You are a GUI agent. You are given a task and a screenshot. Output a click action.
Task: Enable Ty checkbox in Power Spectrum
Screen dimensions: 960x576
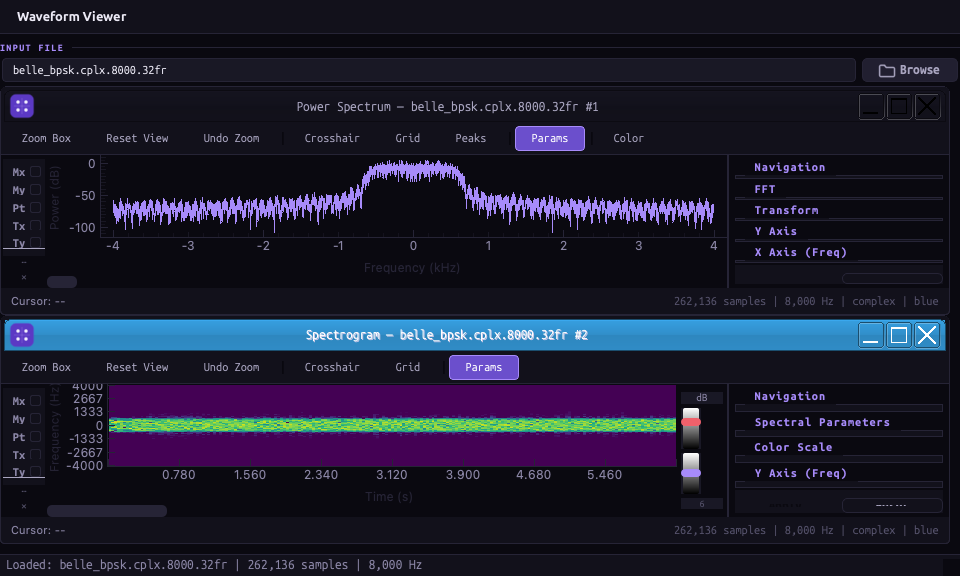(36, 242)
